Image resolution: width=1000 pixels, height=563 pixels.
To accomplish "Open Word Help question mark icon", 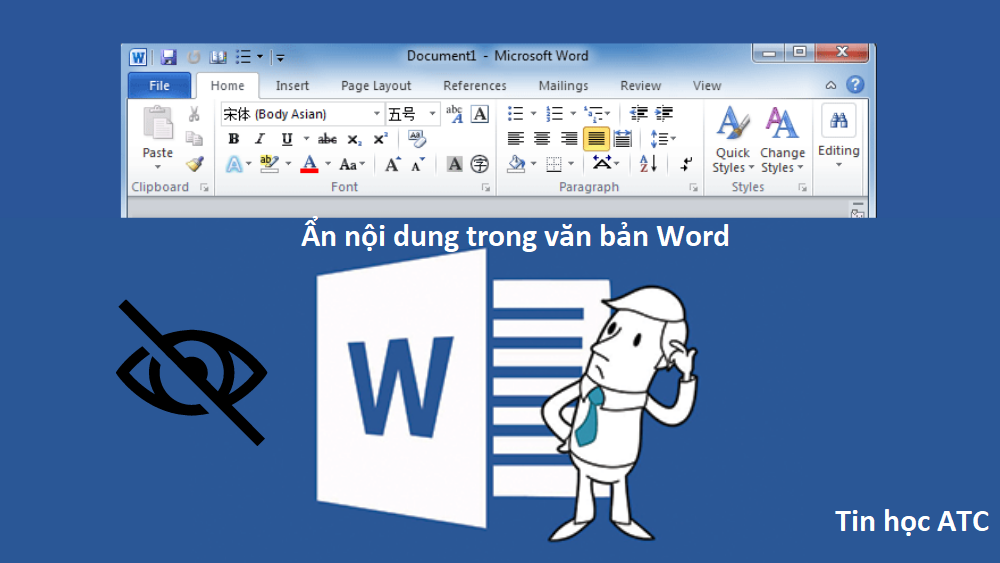I will click(x=855, y=85).
